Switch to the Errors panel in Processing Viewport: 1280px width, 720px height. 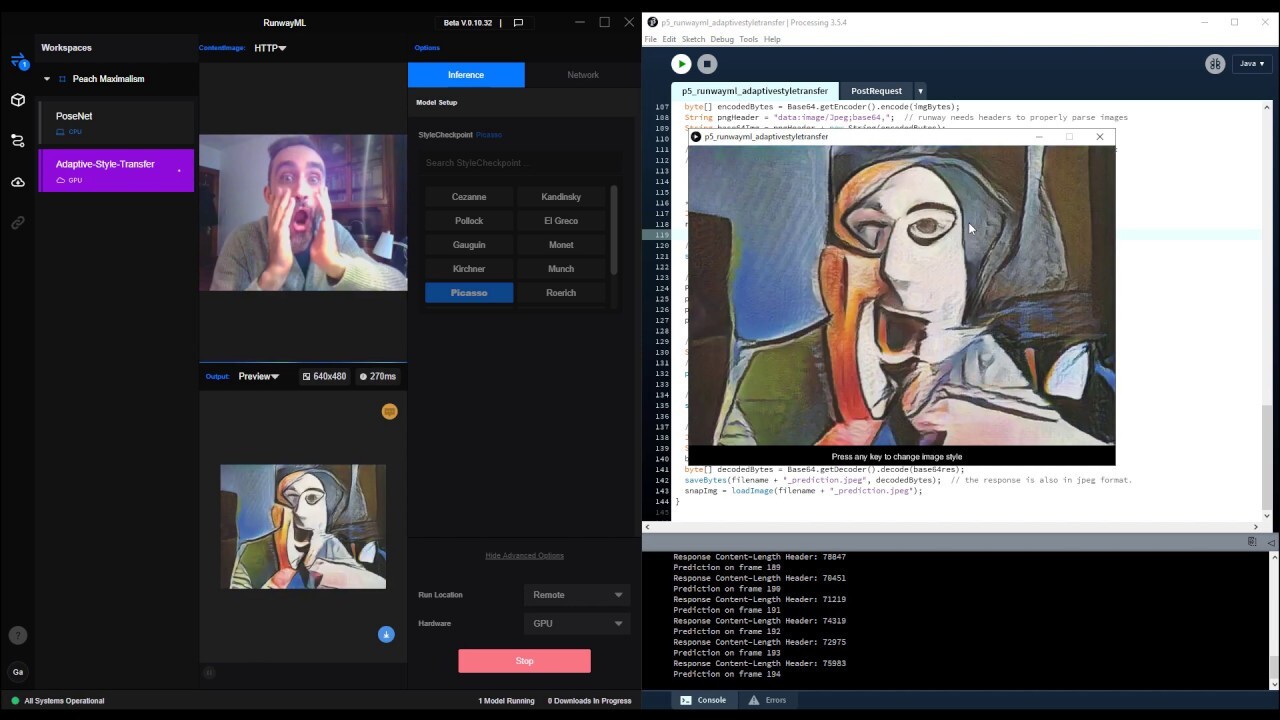click(768, 700)
